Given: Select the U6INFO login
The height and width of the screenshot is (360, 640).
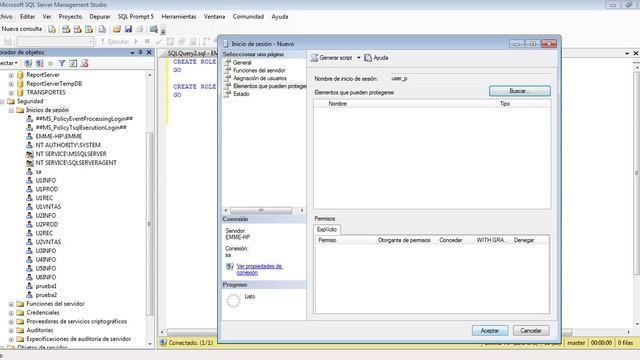Looking at the screenshot, I should click(46, 277).
